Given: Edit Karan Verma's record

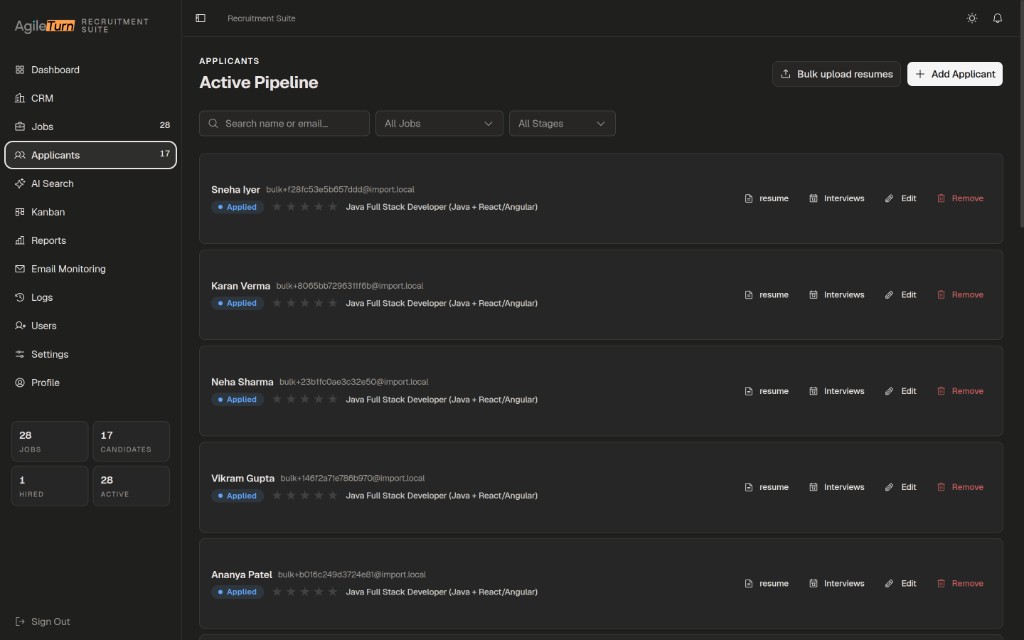Looking at the screenshot, I should [901, 295].
